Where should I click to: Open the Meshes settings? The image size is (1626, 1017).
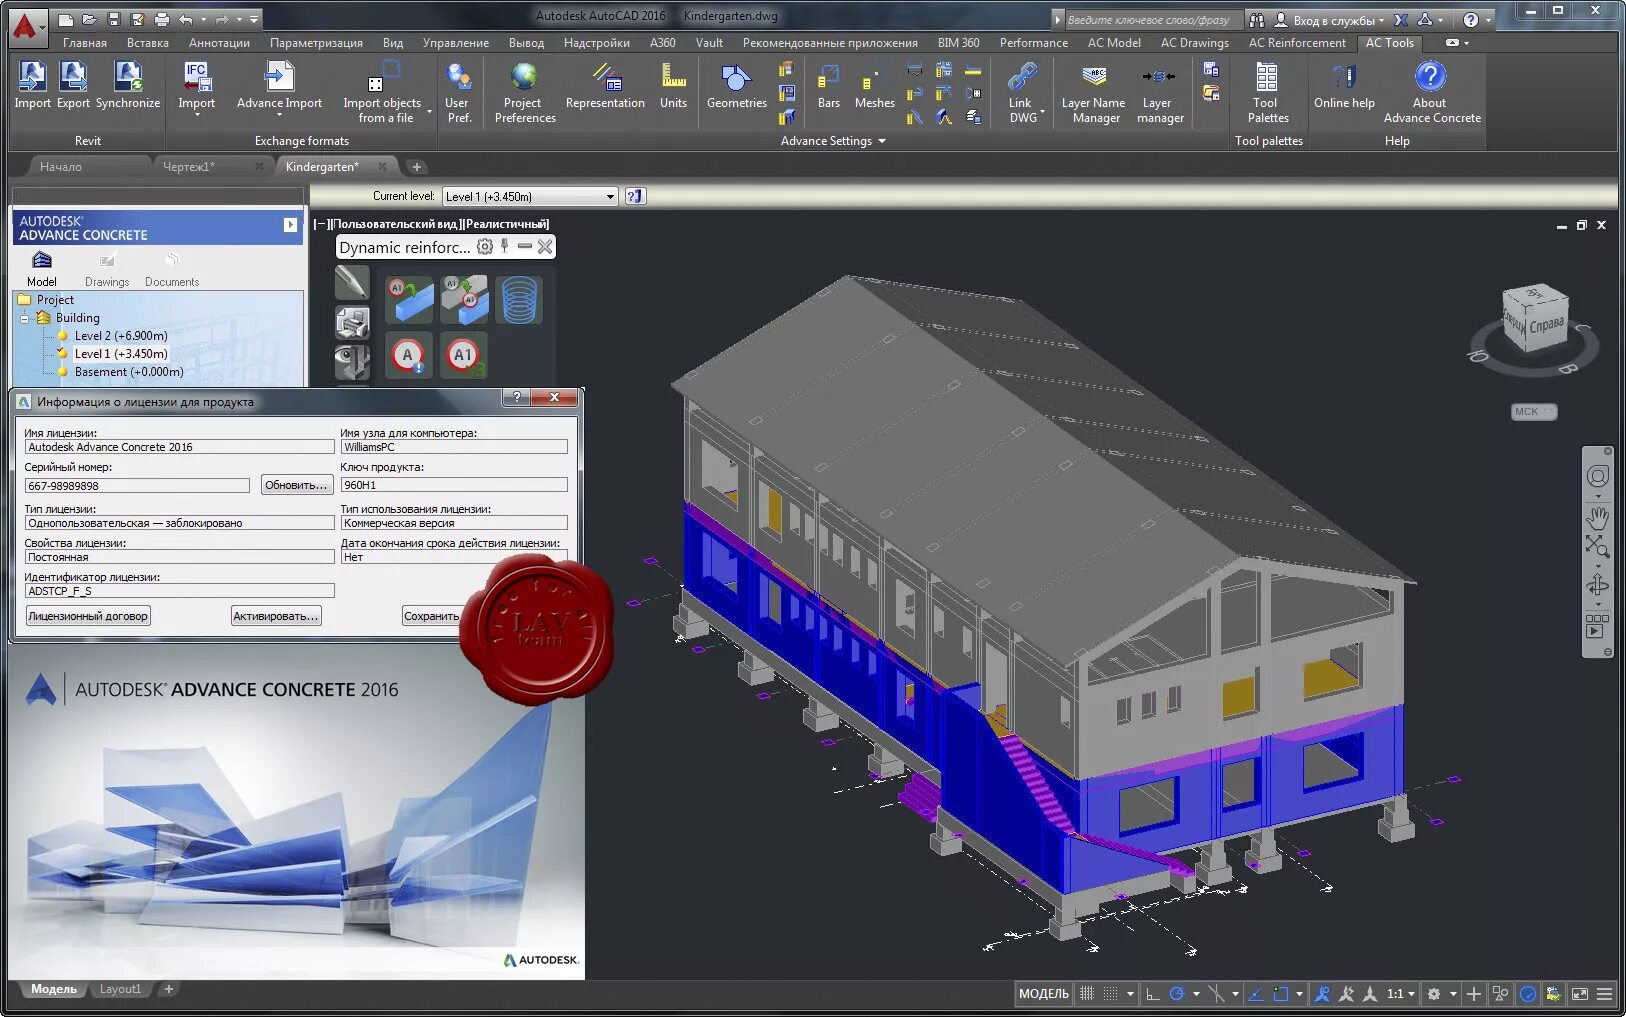pyautogui.click(x=874, y=85)
